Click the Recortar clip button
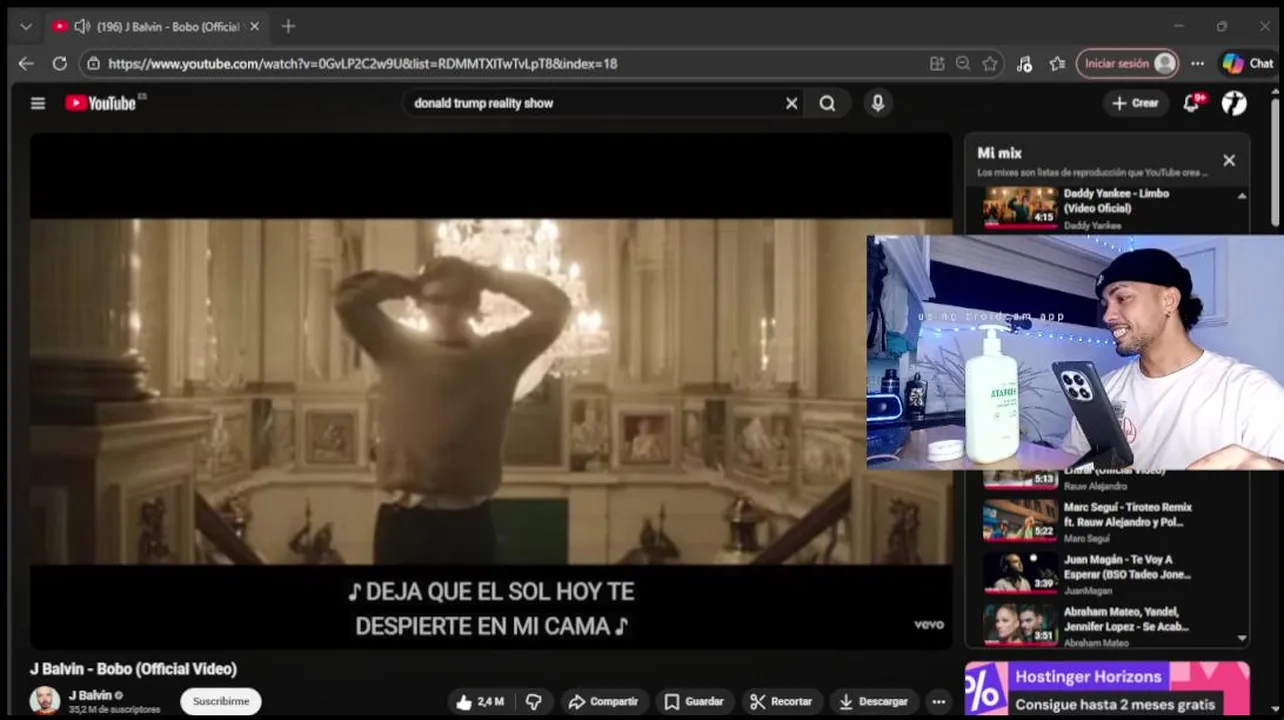1284x720 pixels. click(x=781, y=701)
